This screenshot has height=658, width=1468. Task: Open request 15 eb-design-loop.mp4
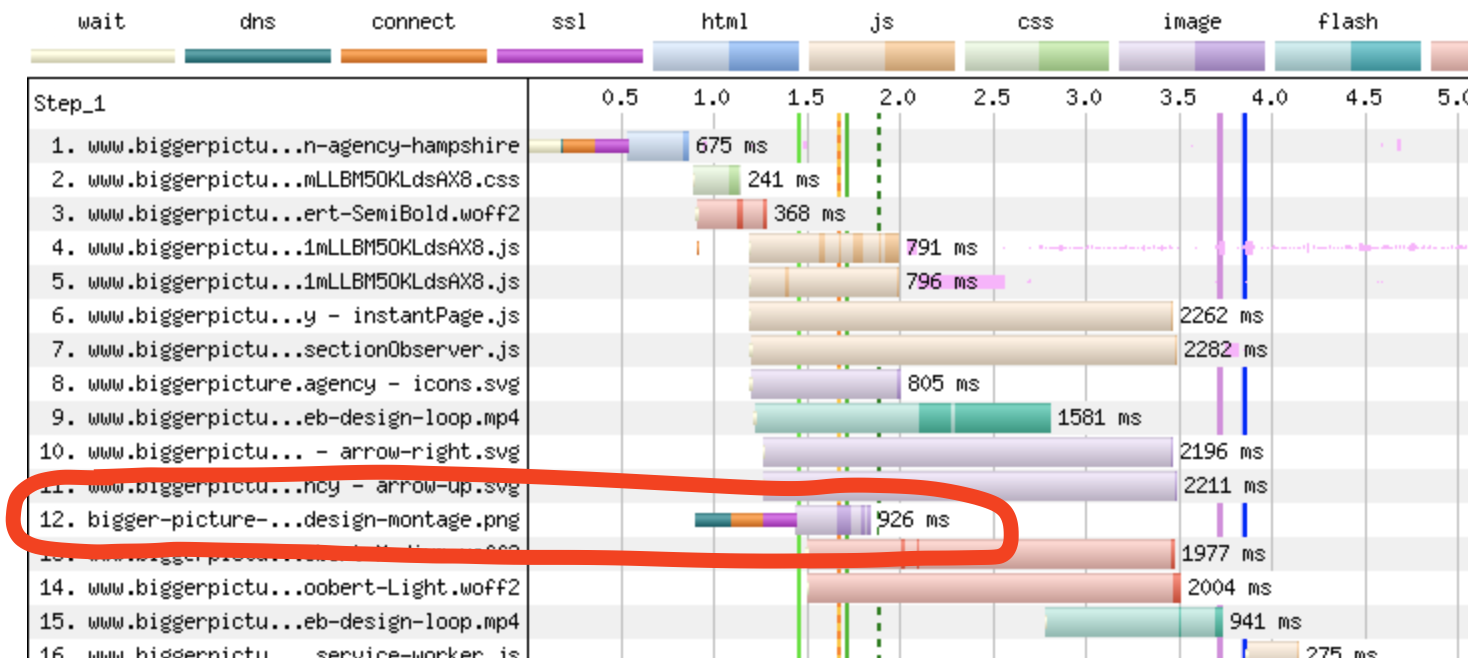[280, 622]
